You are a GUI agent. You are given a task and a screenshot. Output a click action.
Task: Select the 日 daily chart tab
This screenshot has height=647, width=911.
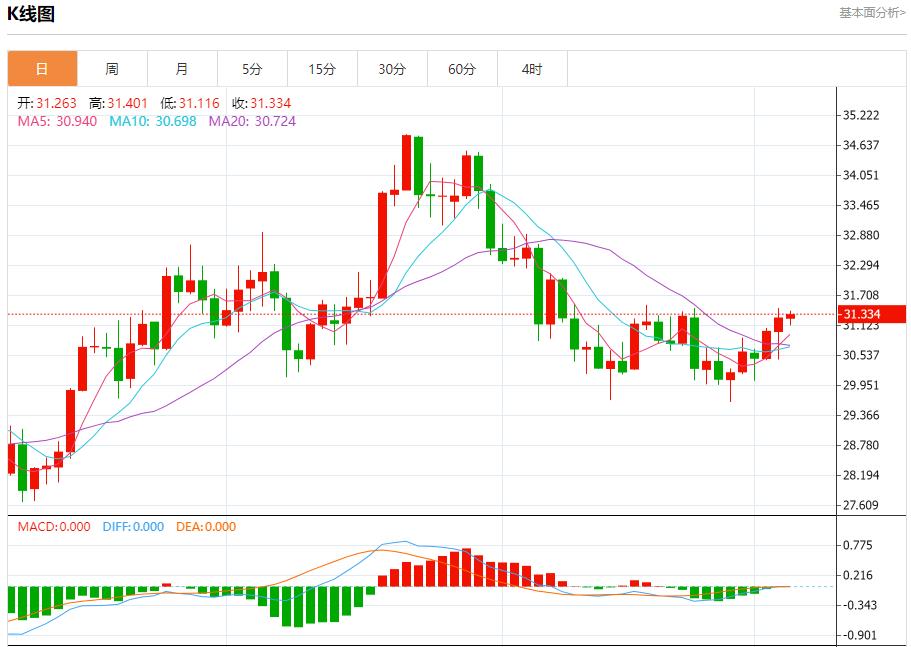coord(42,69)
